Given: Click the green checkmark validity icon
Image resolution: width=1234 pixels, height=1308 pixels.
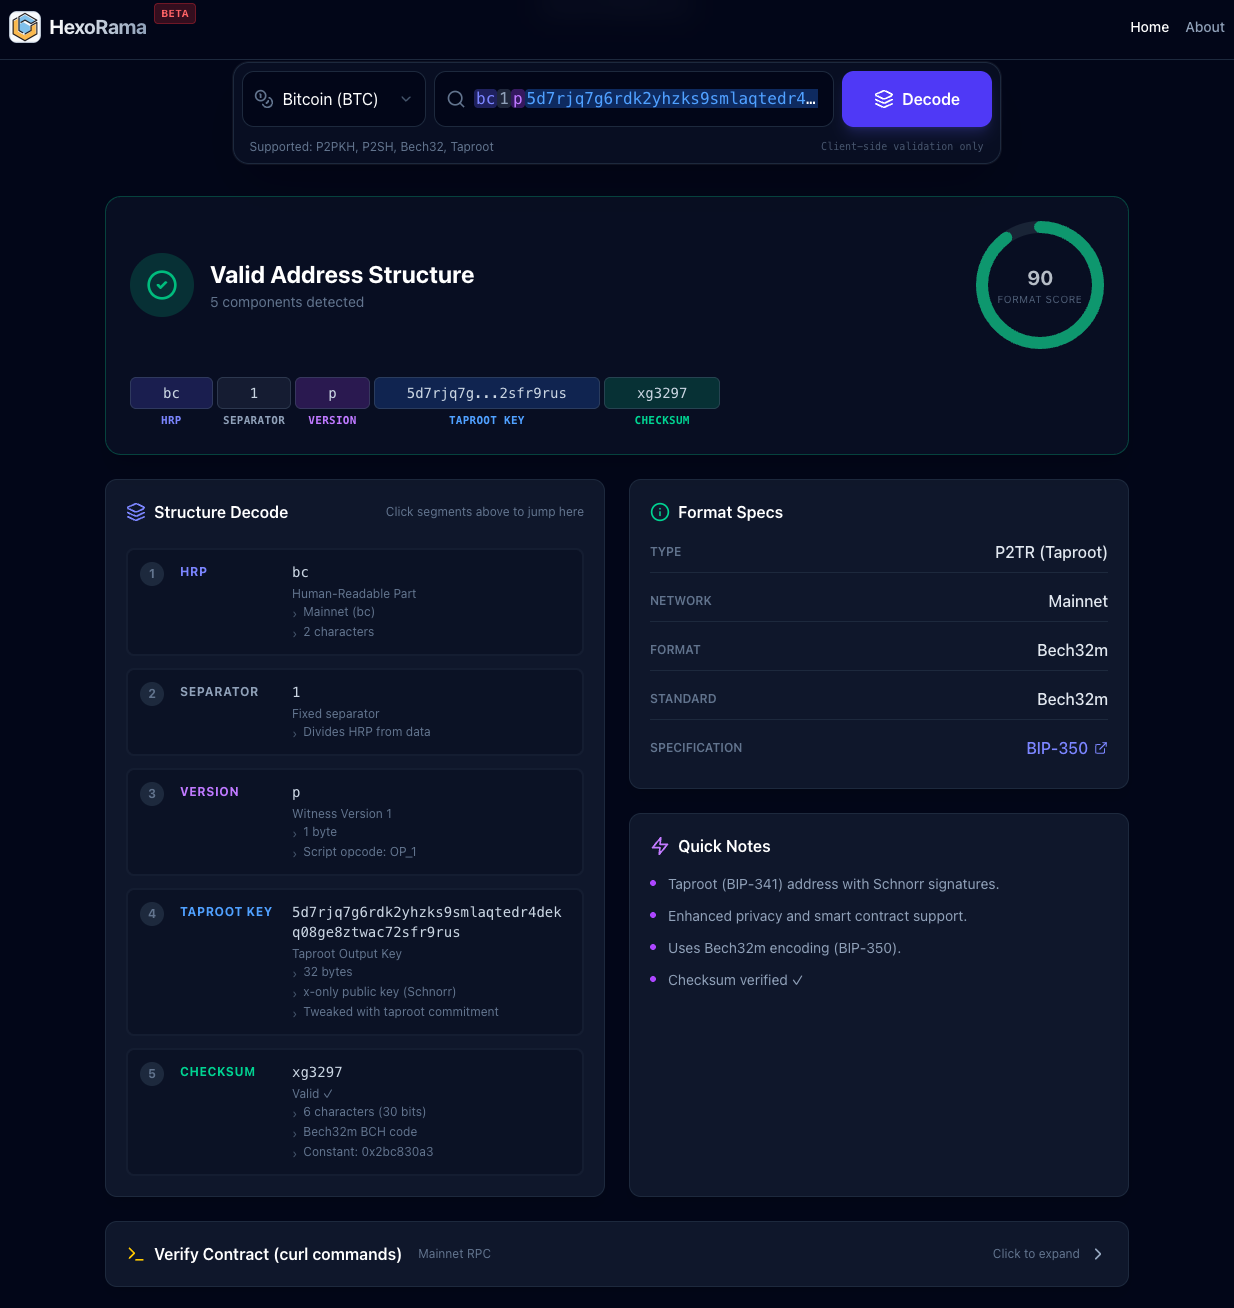Looking at the screenshot, I should (161, 285).
